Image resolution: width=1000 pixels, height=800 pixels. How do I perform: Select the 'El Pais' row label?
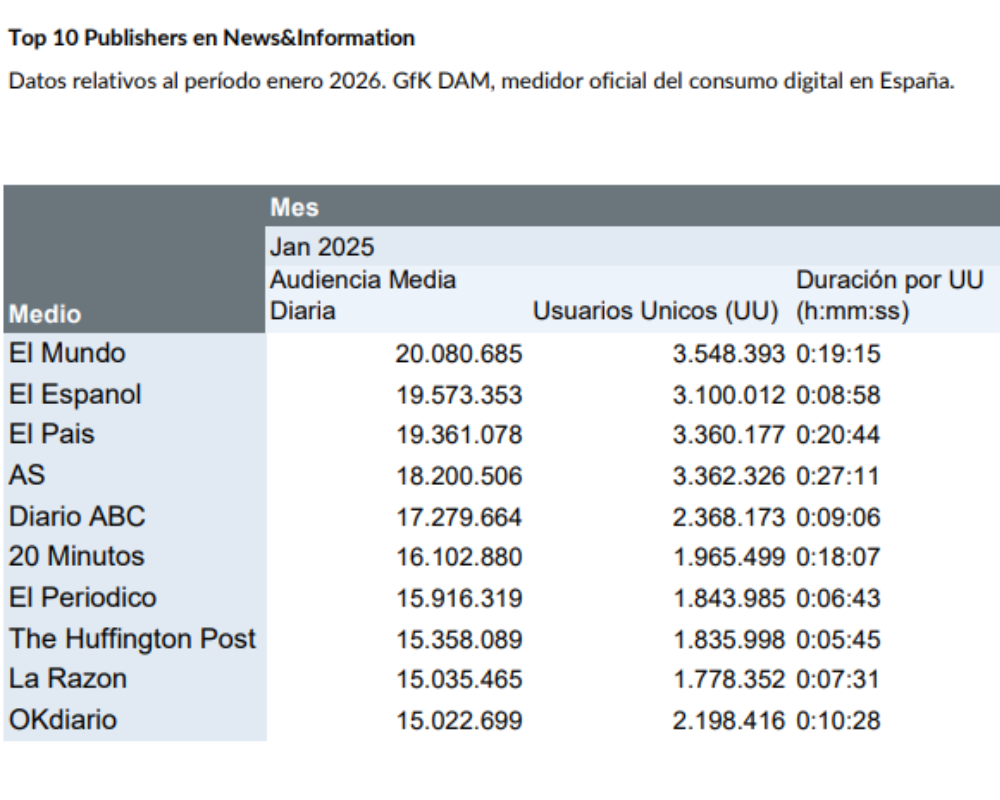coord(52,434)
